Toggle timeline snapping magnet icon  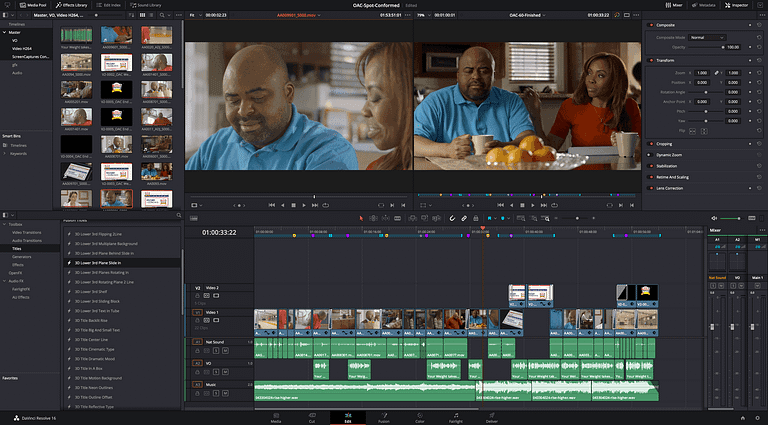tap(452, 218)
